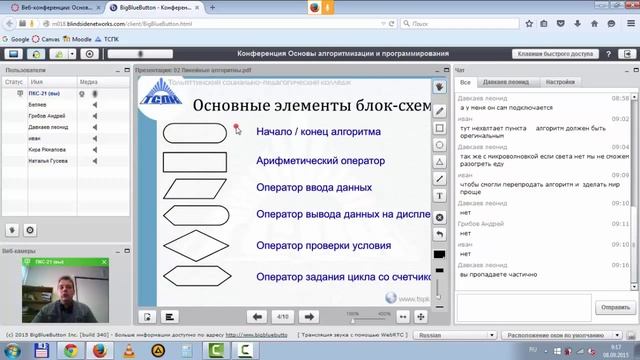Screen dimensions: 640x360
Task: Click the raise hand button in users panel
Action: pyautogui.click(x=12, y=230)
